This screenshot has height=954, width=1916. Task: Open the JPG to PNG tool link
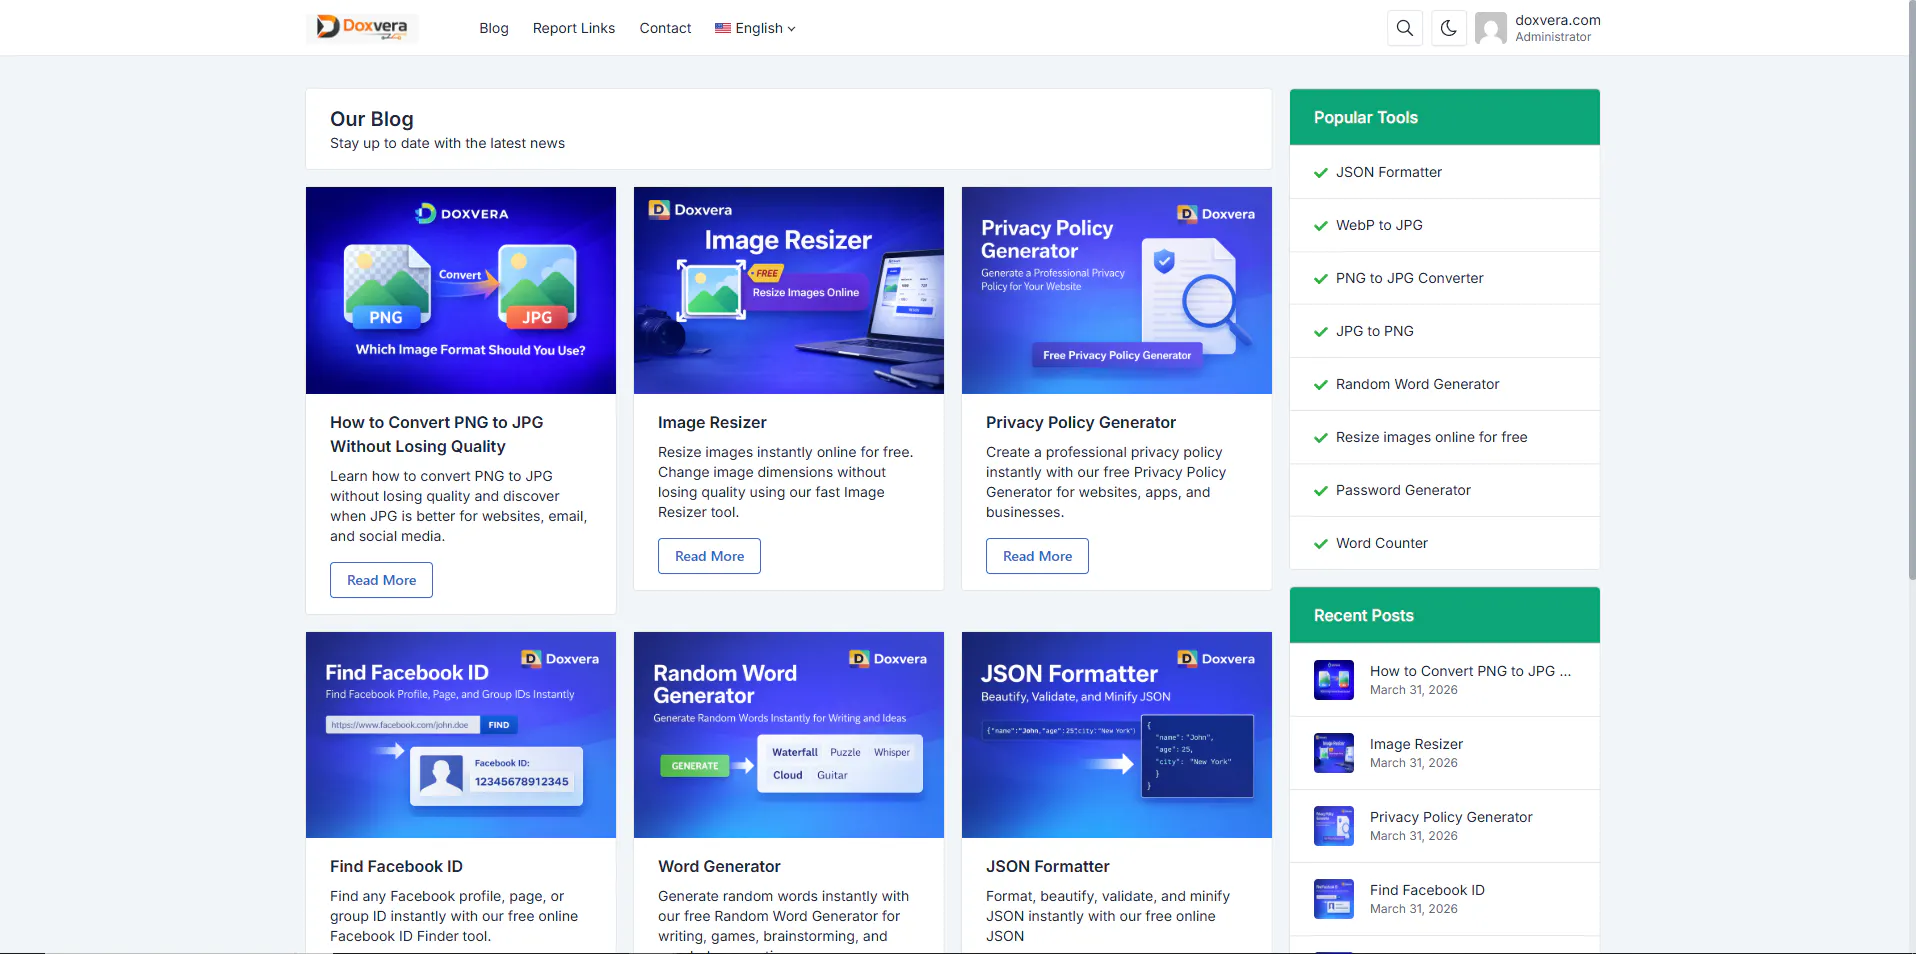[1375, 331]
